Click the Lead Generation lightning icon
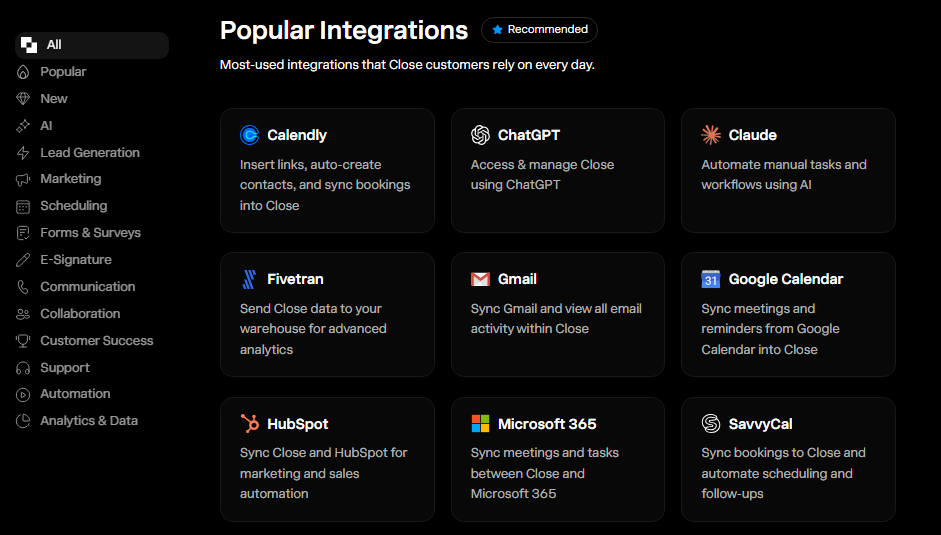The image size is (941, 535). point(23,153)
